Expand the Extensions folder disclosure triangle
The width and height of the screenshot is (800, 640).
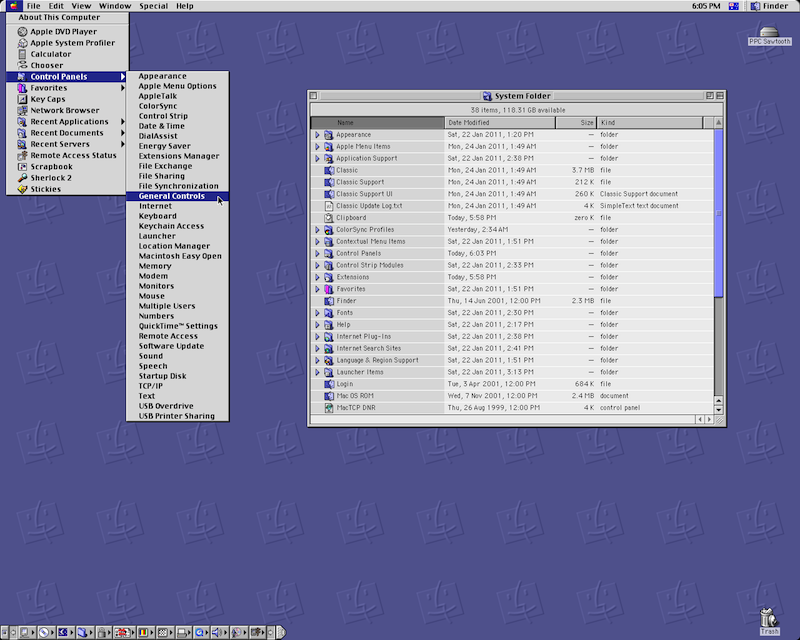click(317, 277)
